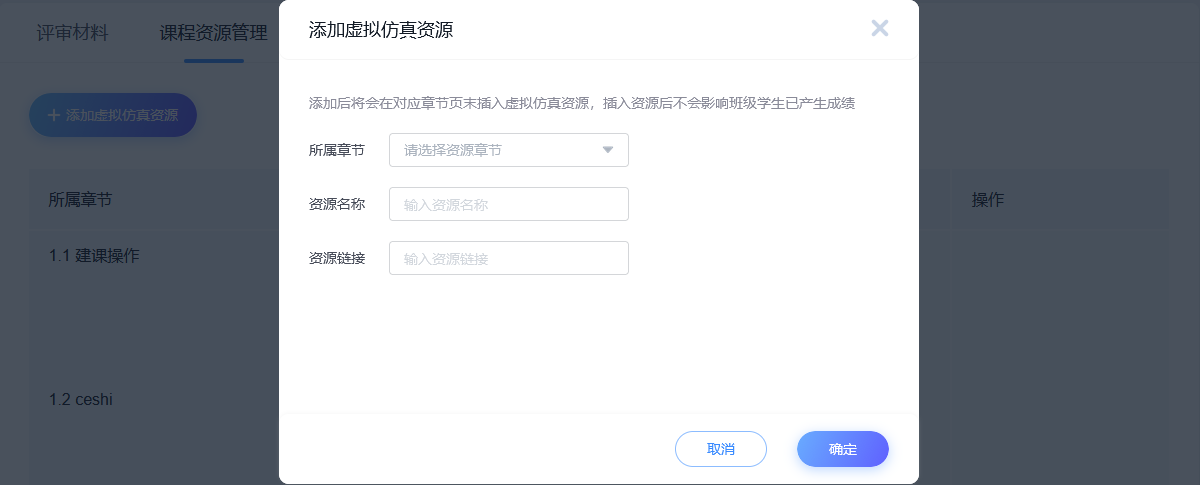Screen dimensions: 1200x485
Task: Focus the 输入资源链接 text field
Action: tap(508, 258)
